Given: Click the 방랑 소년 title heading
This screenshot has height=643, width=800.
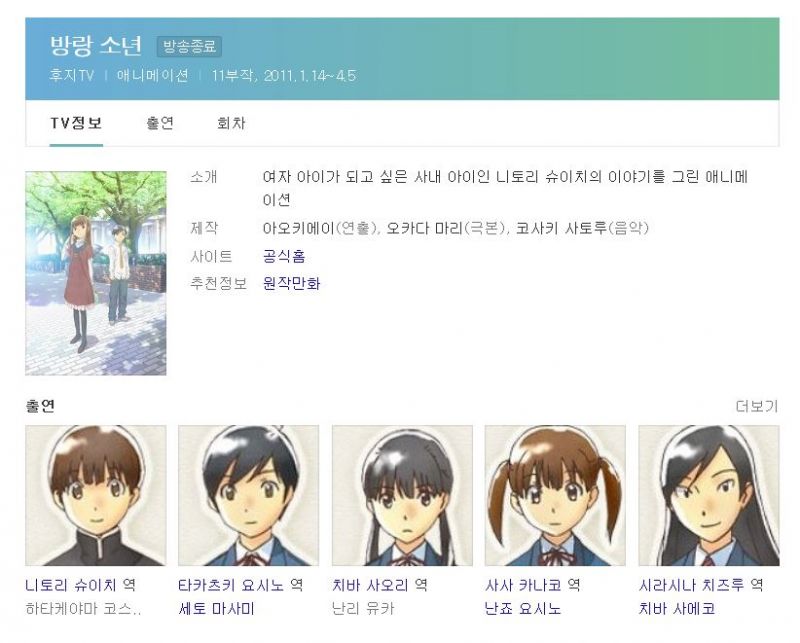Looking at the screenshot, I should [96, 45].
